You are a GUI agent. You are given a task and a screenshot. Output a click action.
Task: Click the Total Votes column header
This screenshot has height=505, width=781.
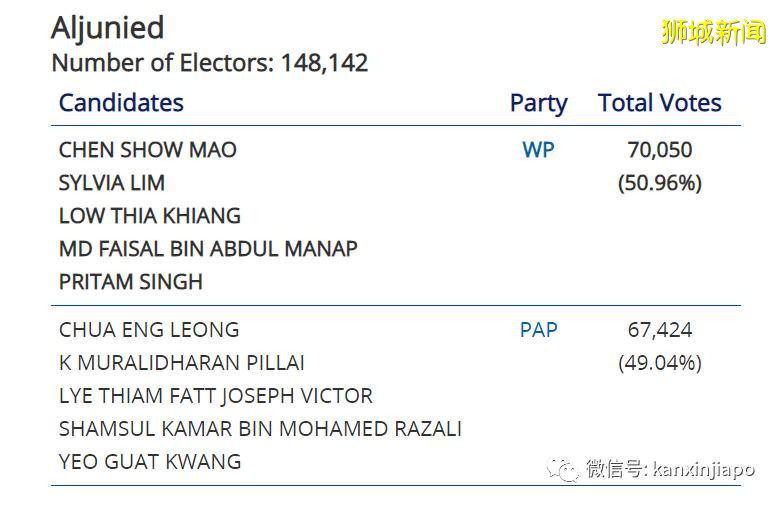tap(659, 103)
